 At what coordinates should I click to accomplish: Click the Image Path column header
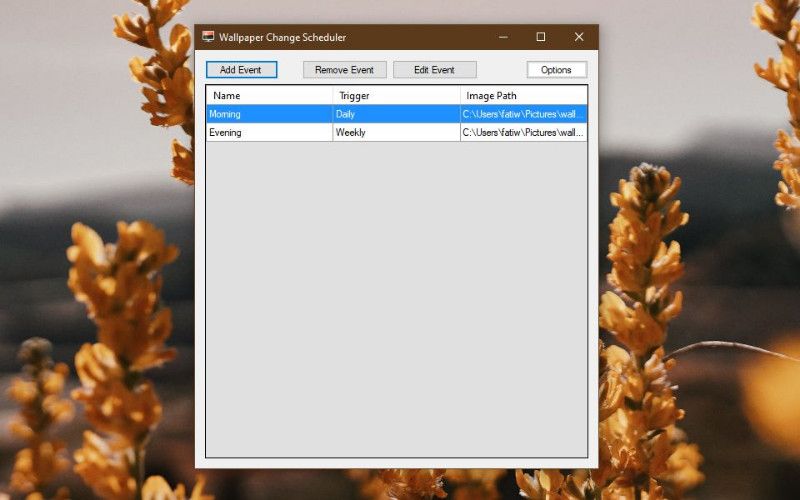click(523, 96)
